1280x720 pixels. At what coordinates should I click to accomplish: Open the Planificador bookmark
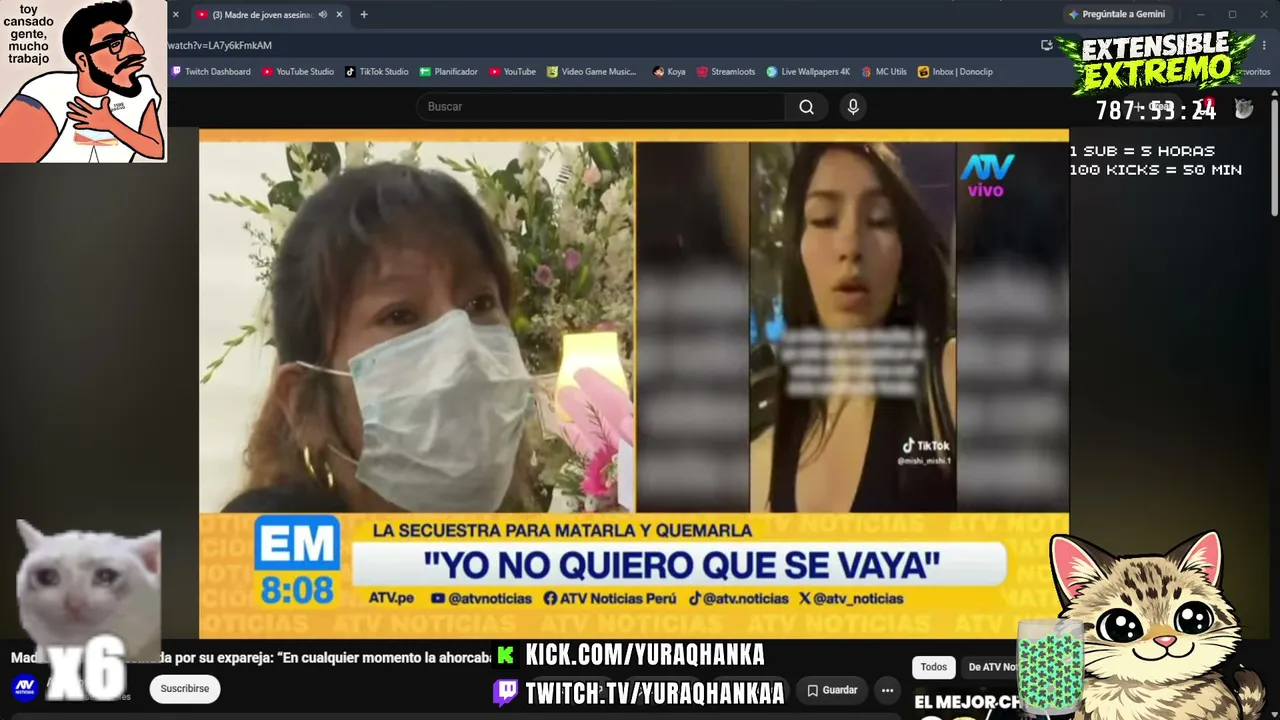(x=449, y=72)
